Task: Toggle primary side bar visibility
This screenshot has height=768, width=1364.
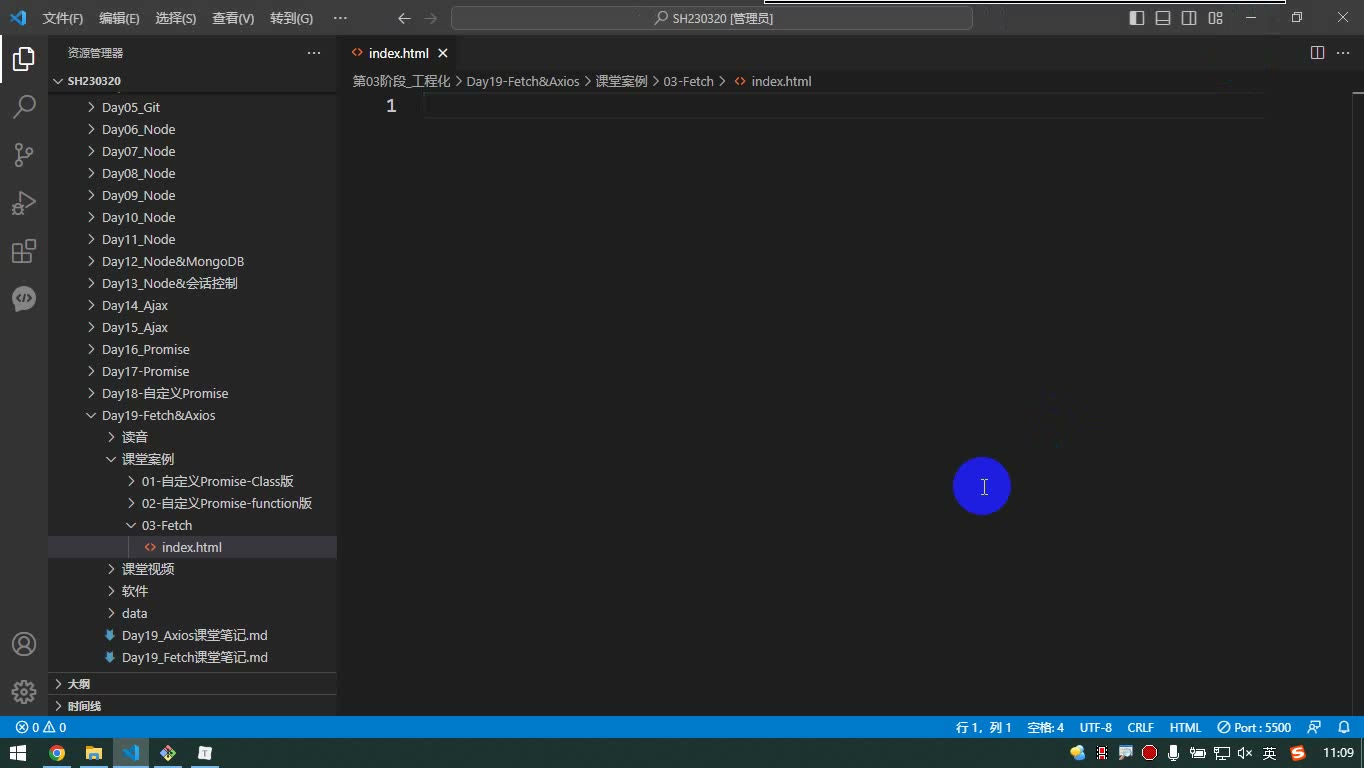Action: click(x=1137, y=18)
